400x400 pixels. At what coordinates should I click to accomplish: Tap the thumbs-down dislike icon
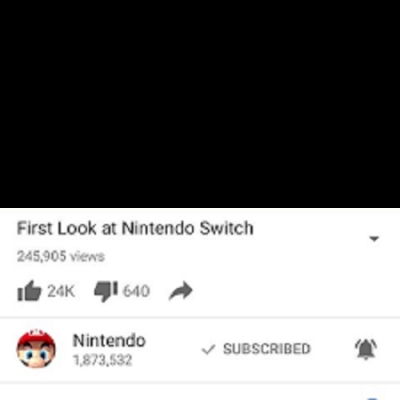[x=106, y=291]
